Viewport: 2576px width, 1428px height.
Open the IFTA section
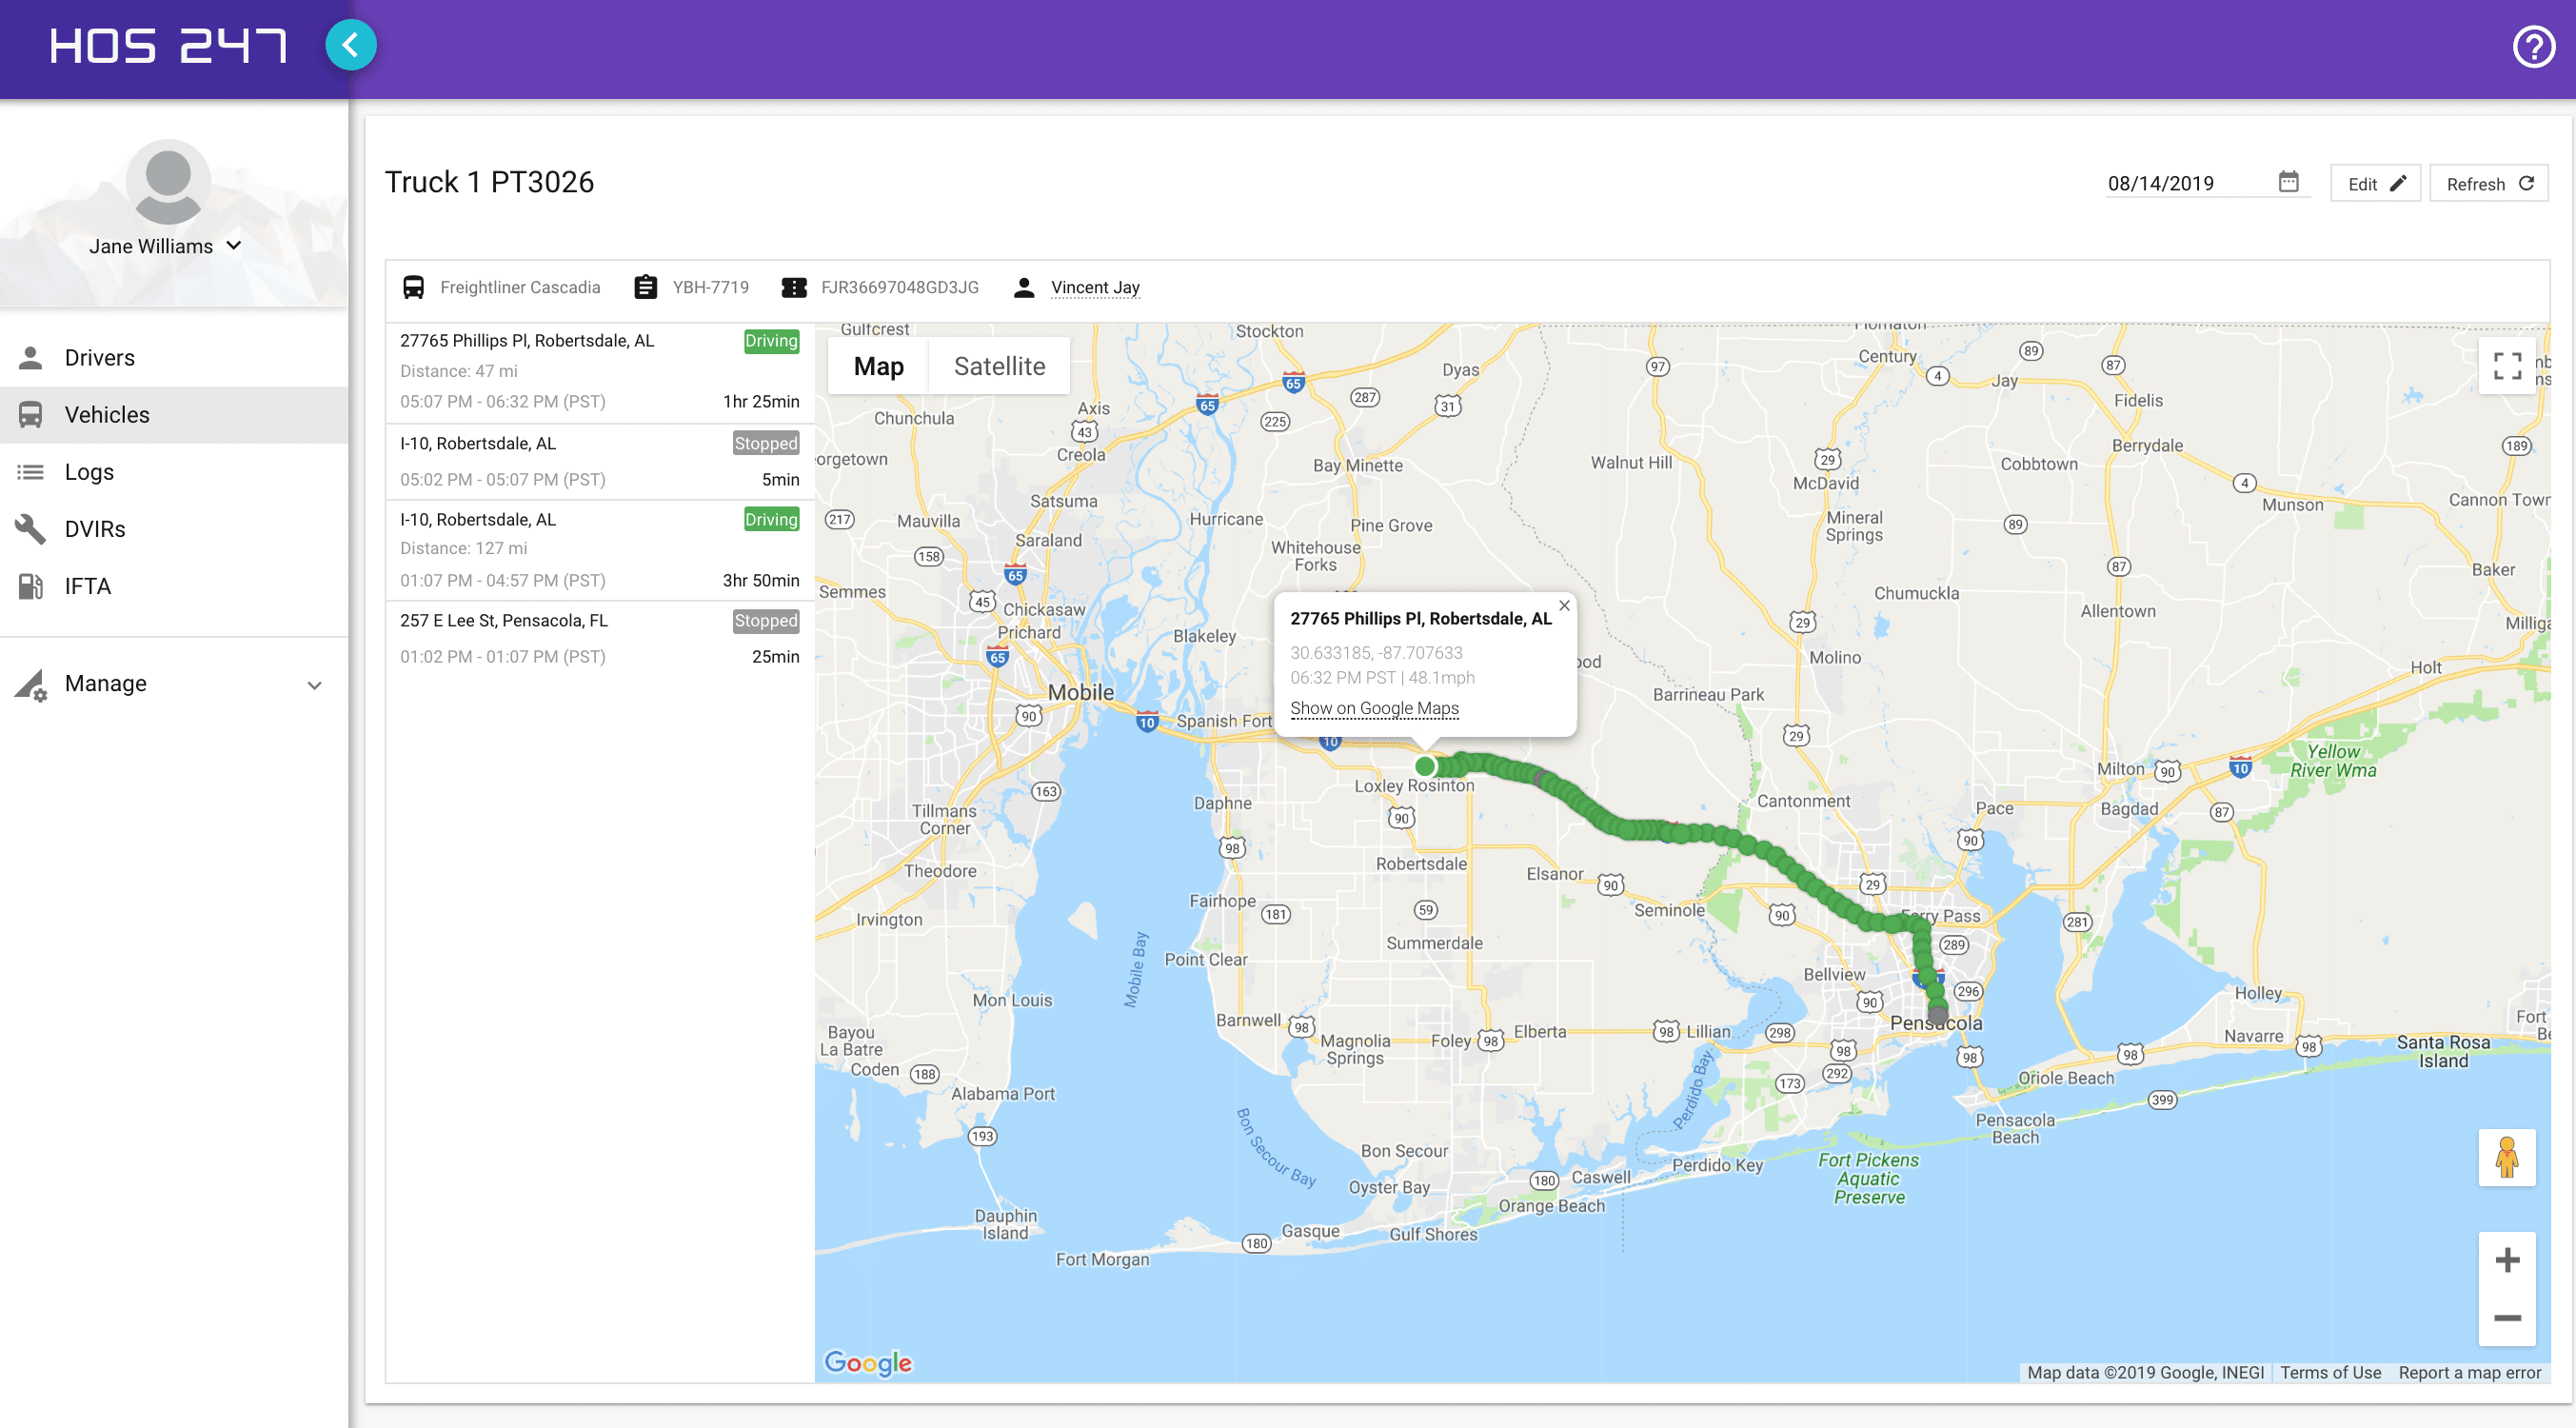pyautogui.click(x=174, y=585)
